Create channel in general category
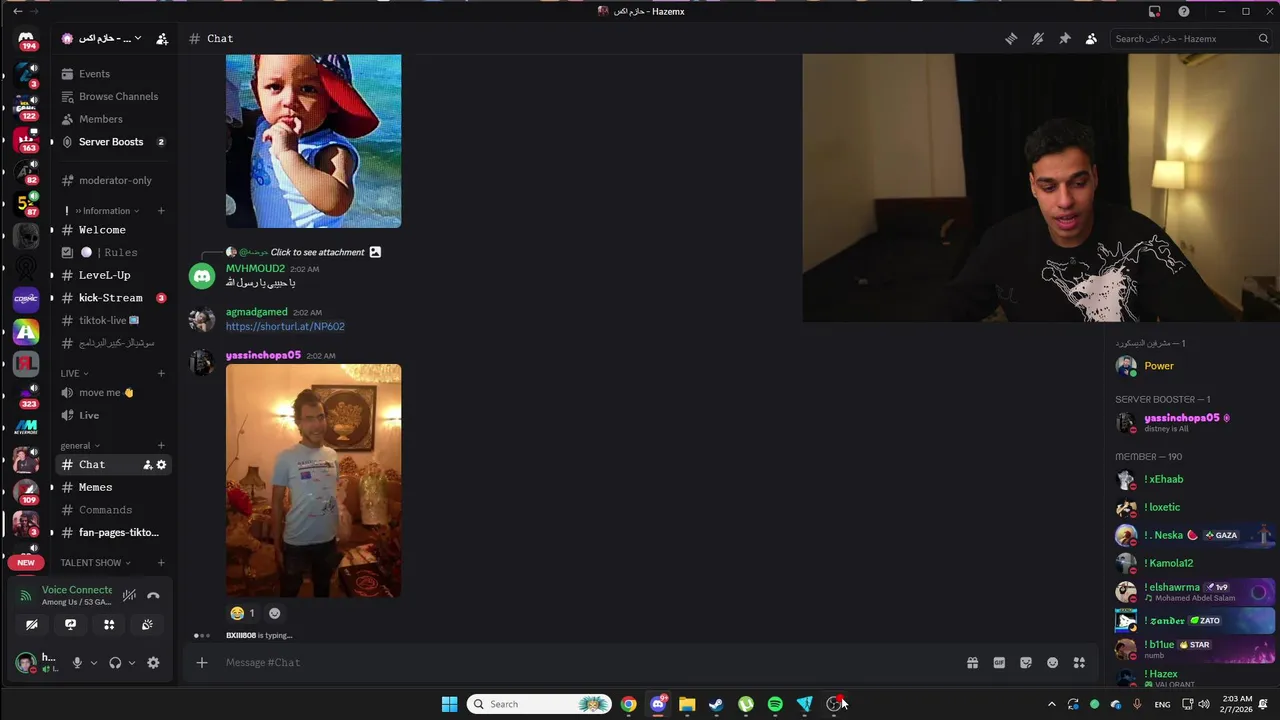 161,446
